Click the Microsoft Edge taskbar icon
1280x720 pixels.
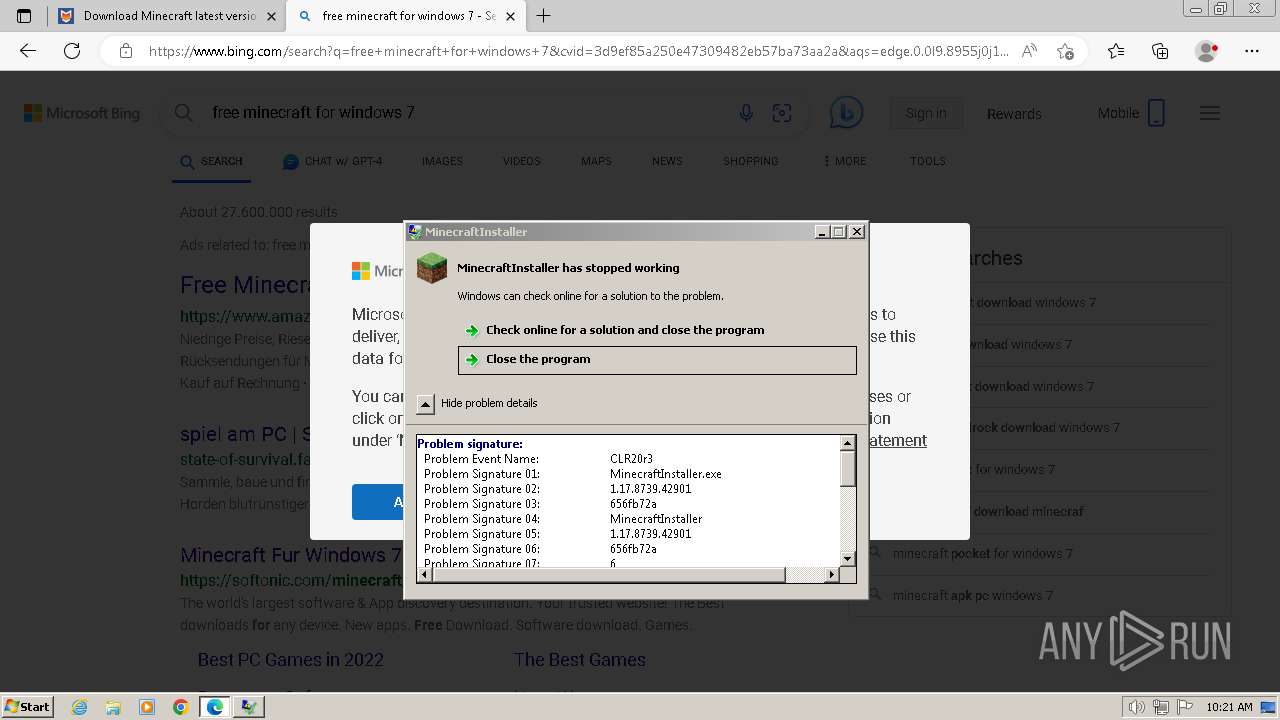[x=215, y=707]
